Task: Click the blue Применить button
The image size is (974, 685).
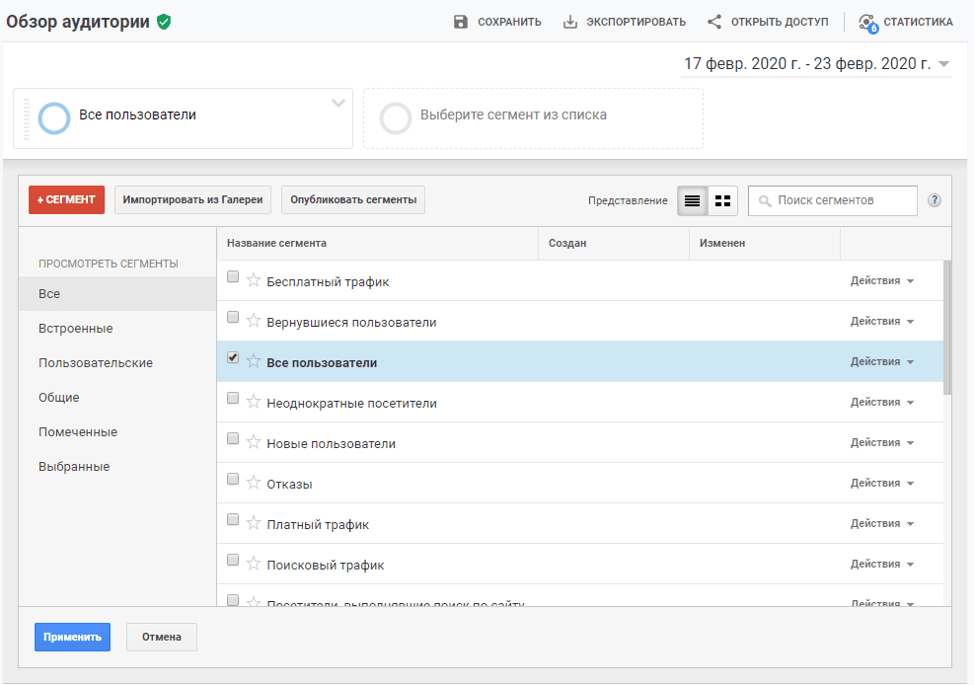Action: click(72, 637)
